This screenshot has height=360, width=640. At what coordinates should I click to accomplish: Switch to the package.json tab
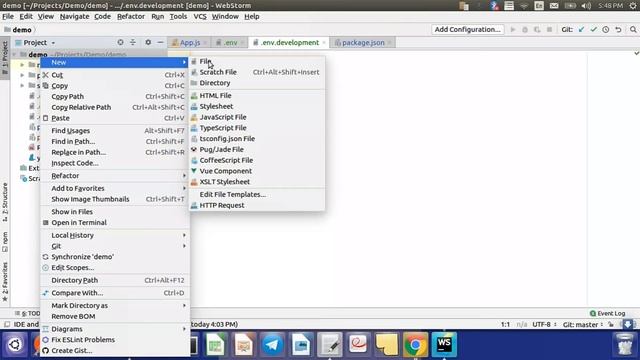coord(363,43)
